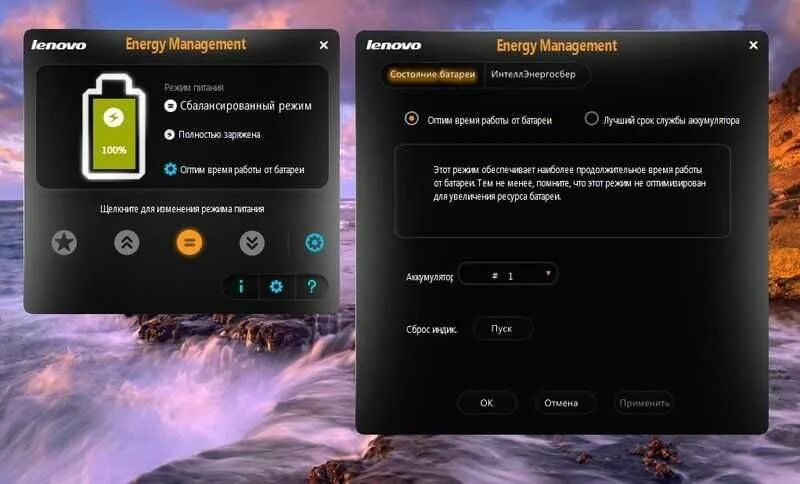Close the left Energy Management window
Screen dimensions: 800x484
pyautogui.click(x=323, y=45)
